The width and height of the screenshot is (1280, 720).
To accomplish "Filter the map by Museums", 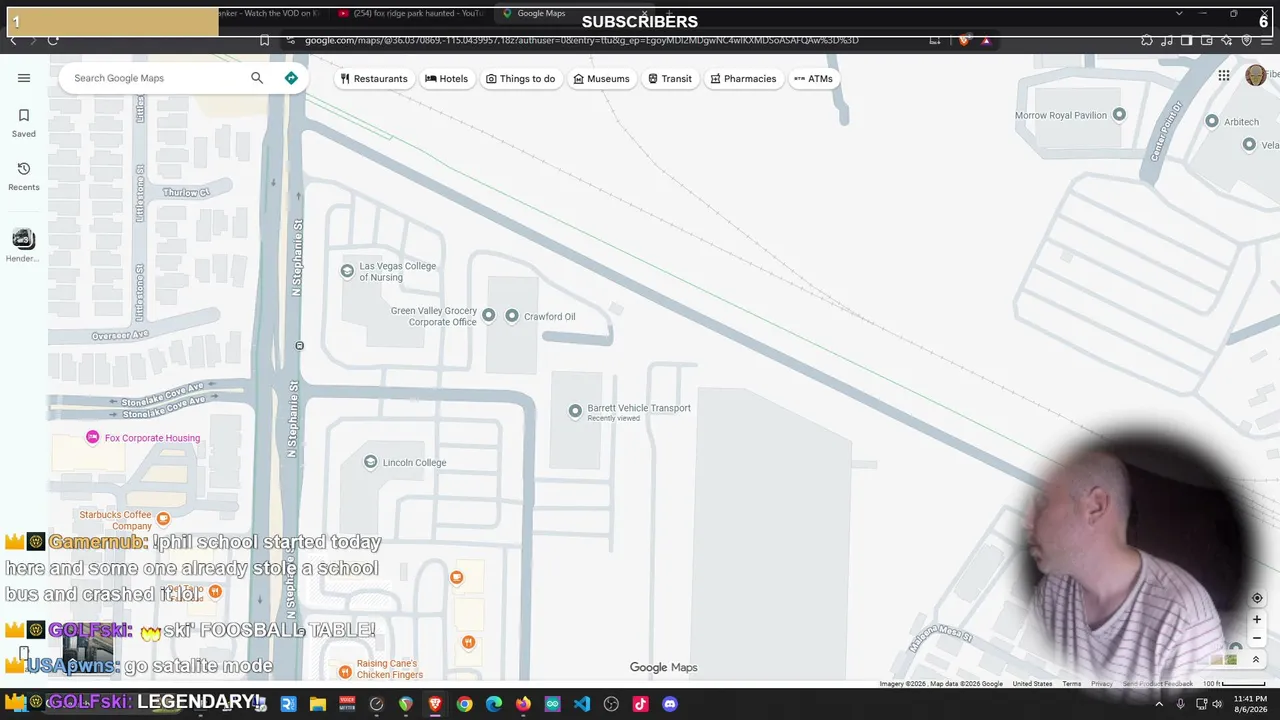I will point(601,79).
